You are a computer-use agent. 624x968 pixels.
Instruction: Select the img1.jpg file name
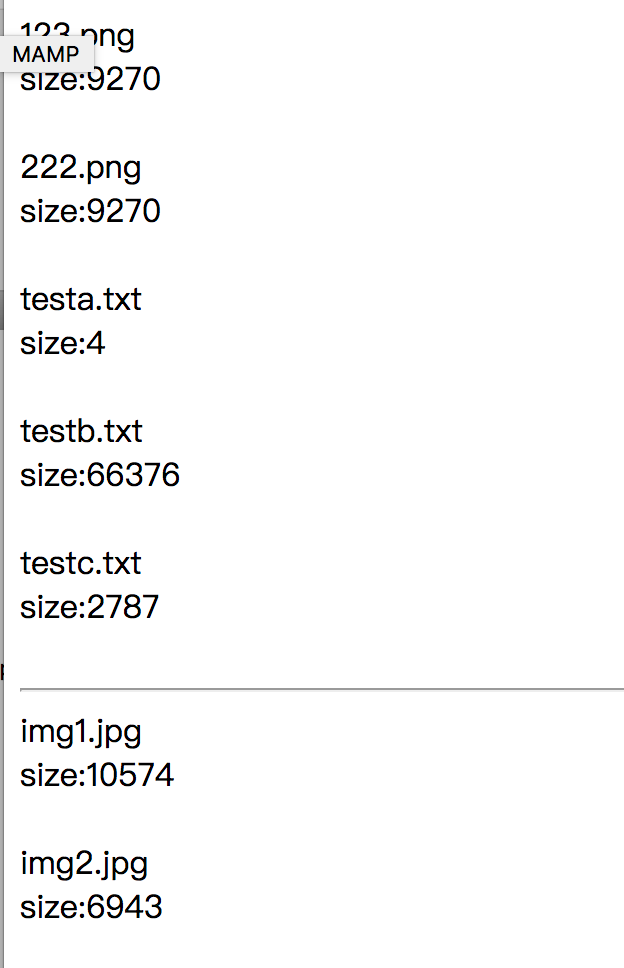pyautogui.click(x=81, y=733)
